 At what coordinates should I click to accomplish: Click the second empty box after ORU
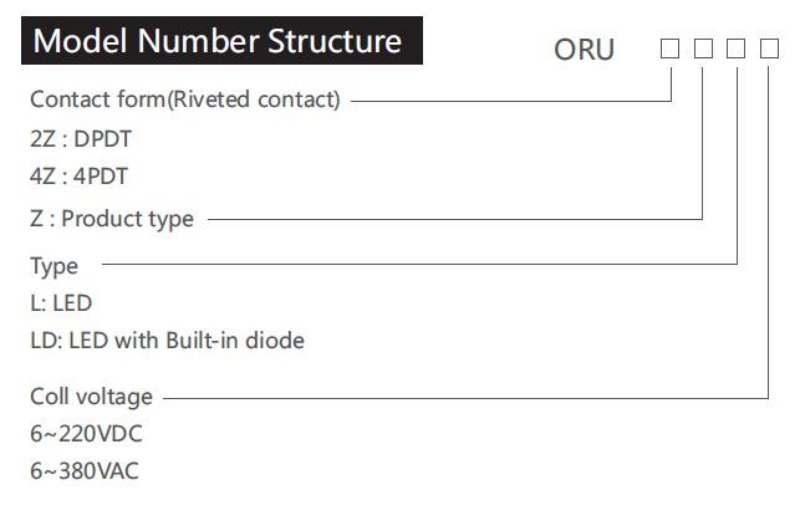pyautogui.click(x=703, y=49)
